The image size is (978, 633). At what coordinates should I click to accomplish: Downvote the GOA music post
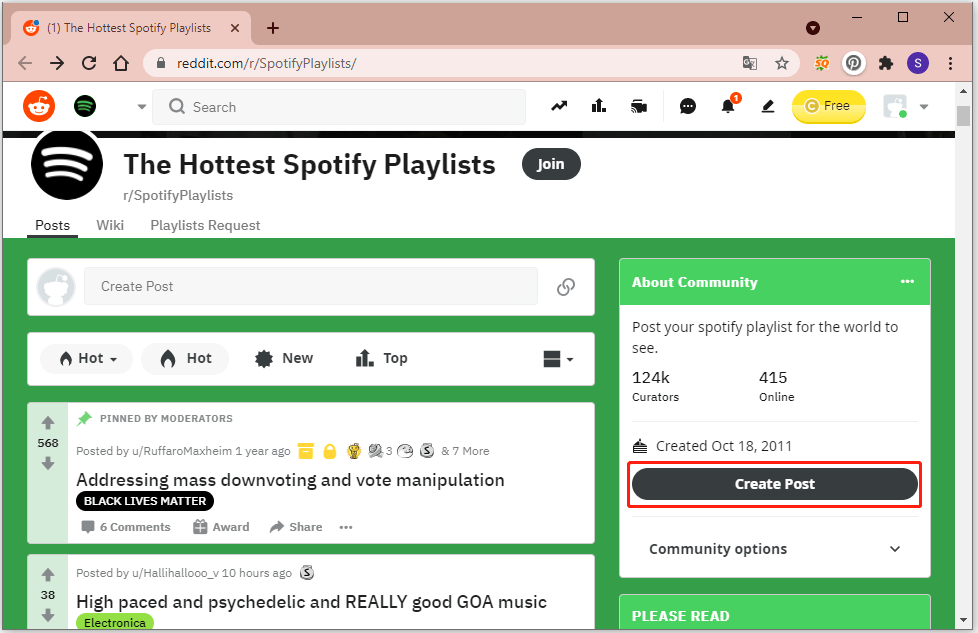(48, 616)
